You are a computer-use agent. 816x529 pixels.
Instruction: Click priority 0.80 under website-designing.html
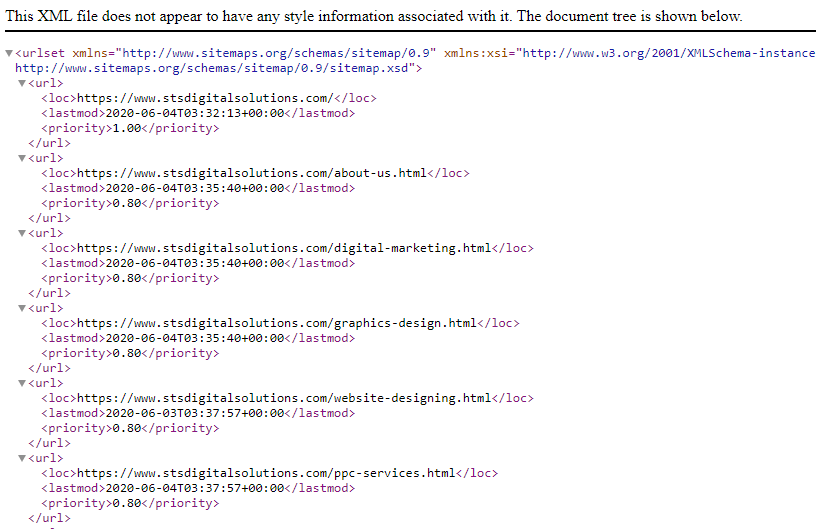pyautogui.click(x=126, y=428)
